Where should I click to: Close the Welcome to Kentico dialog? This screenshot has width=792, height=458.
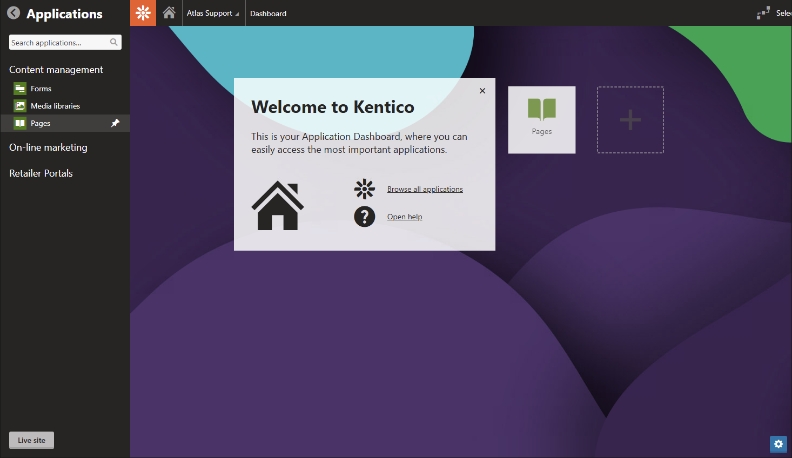(482, 91)
